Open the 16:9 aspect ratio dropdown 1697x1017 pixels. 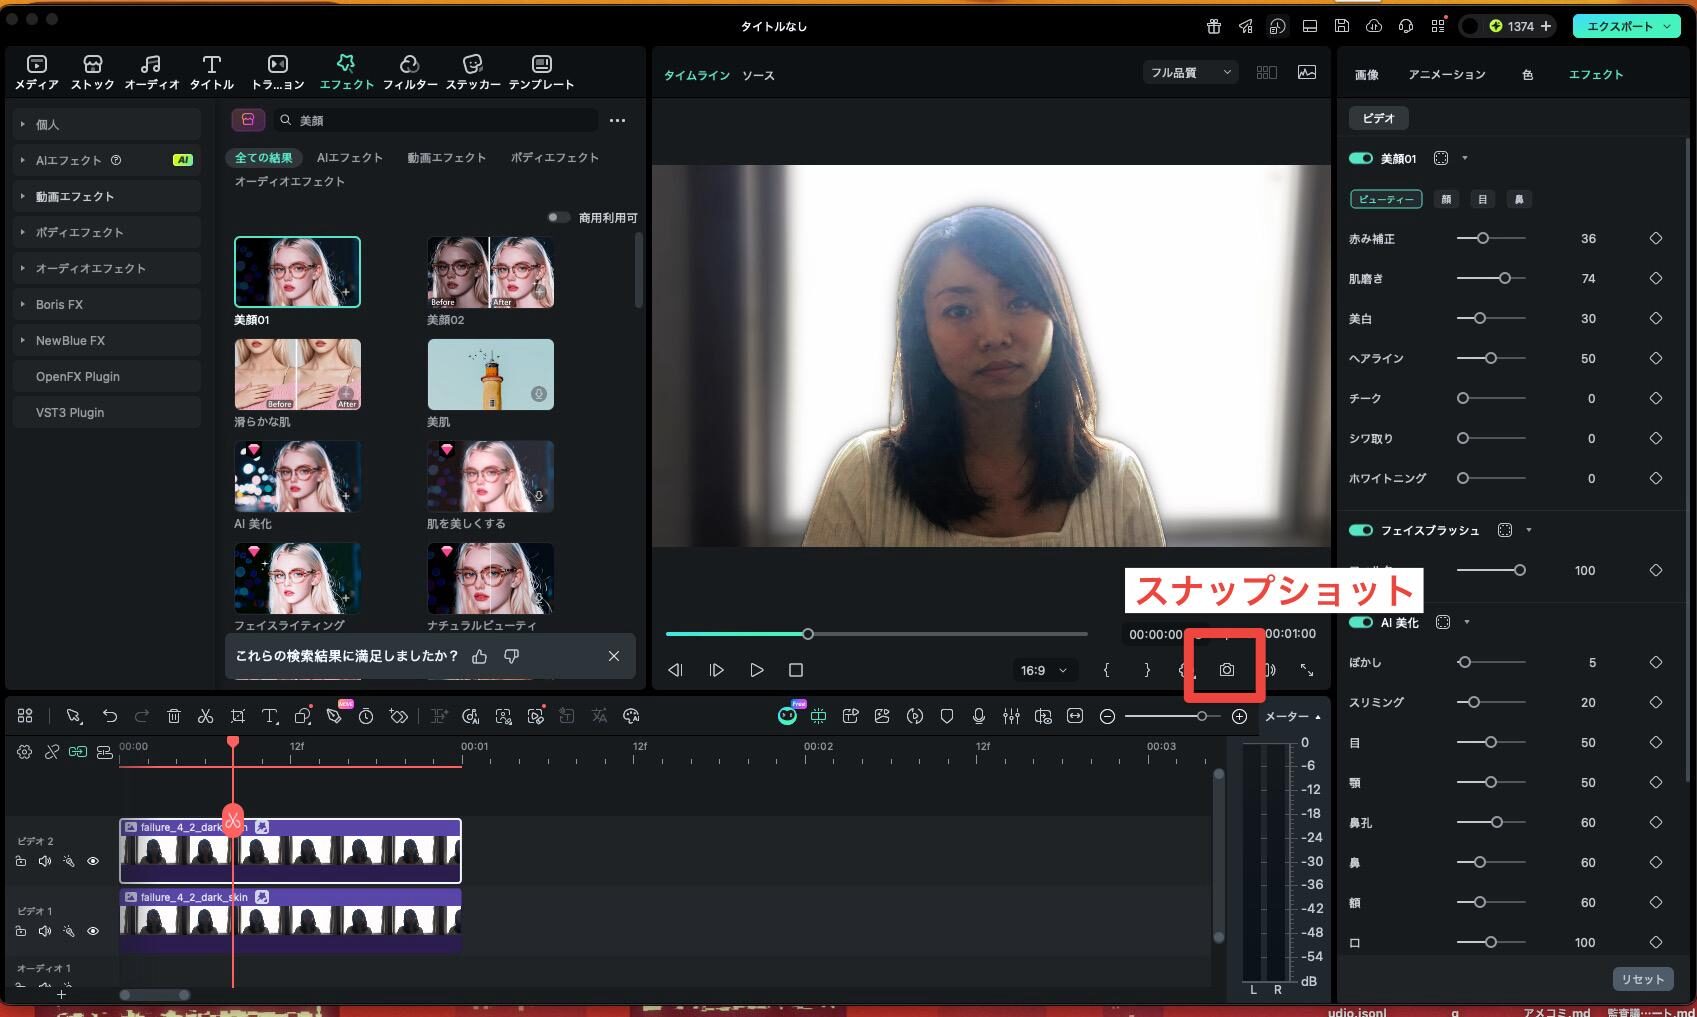(1044, 670)
